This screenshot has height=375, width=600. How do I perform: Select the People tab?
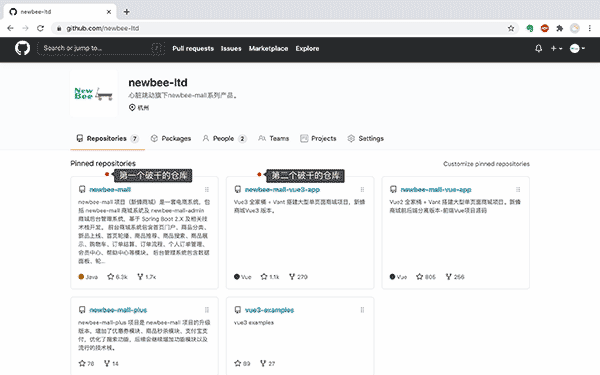click(x=224, y=139)
